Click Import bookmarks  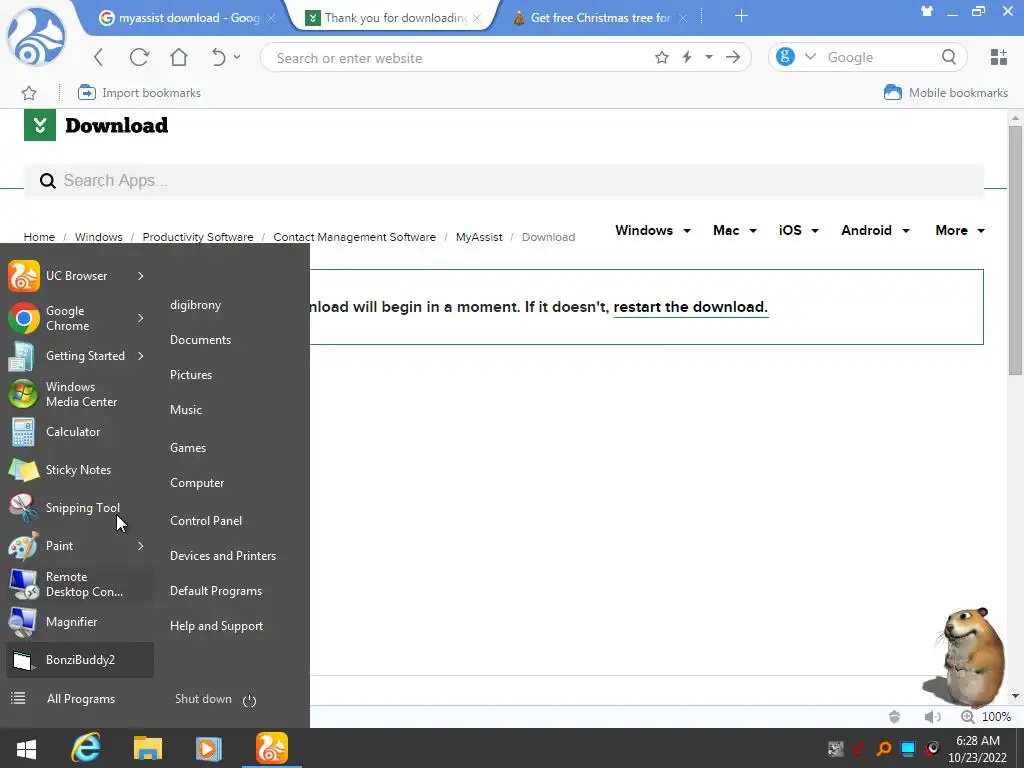[139, 93]
